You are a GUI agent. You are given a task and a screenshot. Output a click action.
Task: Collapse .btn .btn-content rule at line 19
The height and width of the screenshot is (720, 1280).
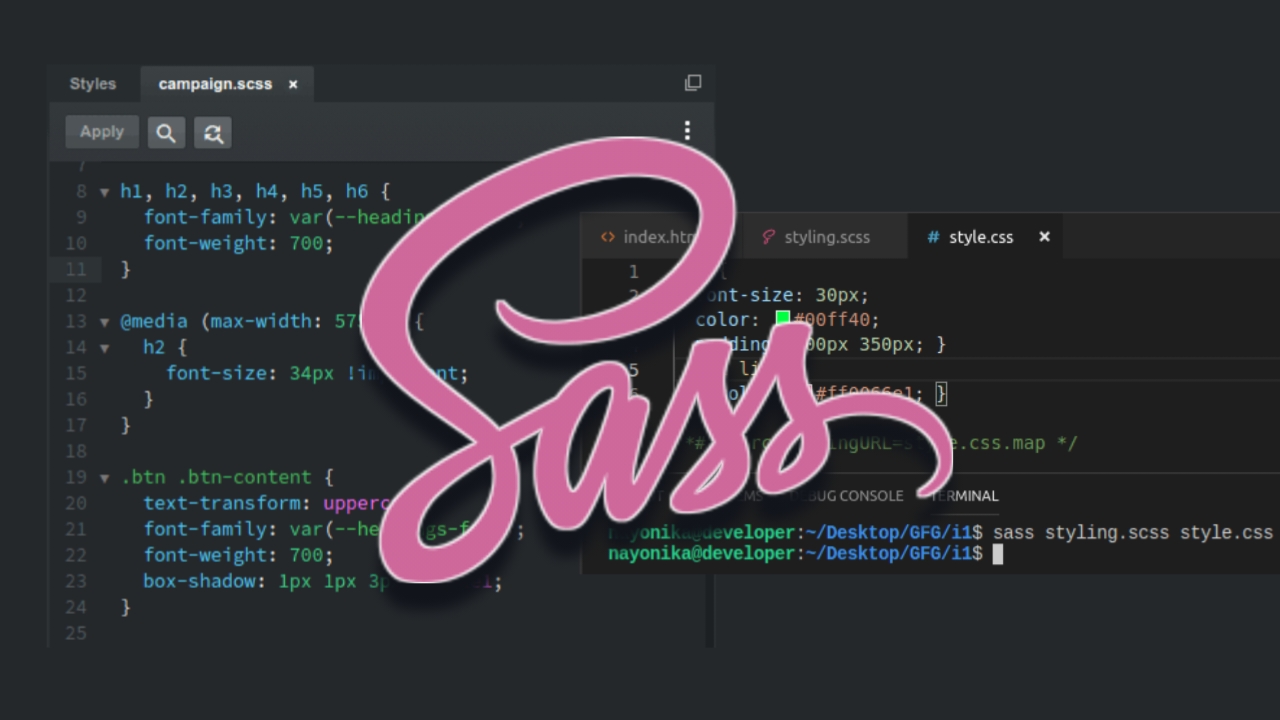pos(104,478)
